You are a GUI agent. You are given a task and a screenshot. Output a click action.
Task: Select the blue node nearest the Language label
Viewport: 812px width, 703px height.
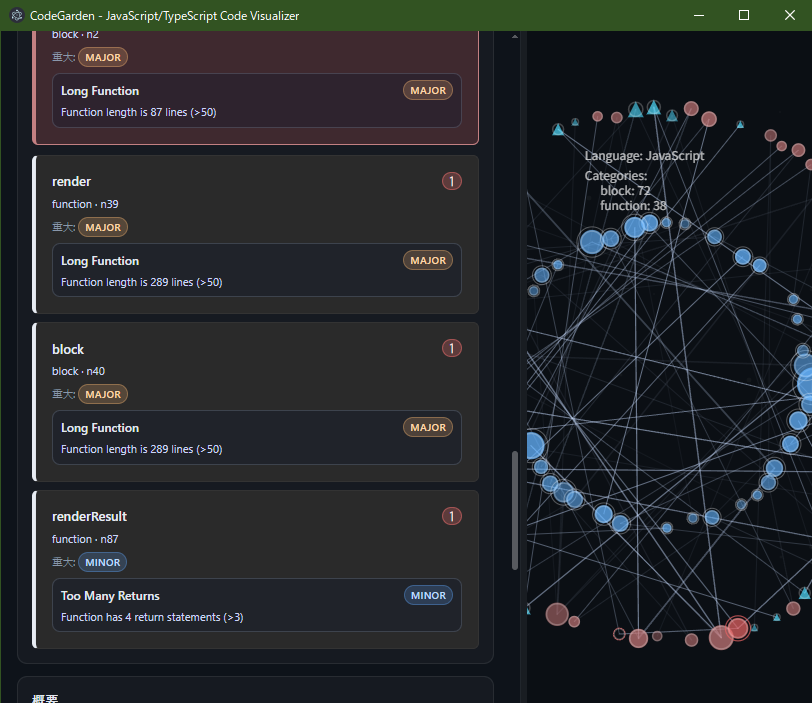[x=634, y=228]
